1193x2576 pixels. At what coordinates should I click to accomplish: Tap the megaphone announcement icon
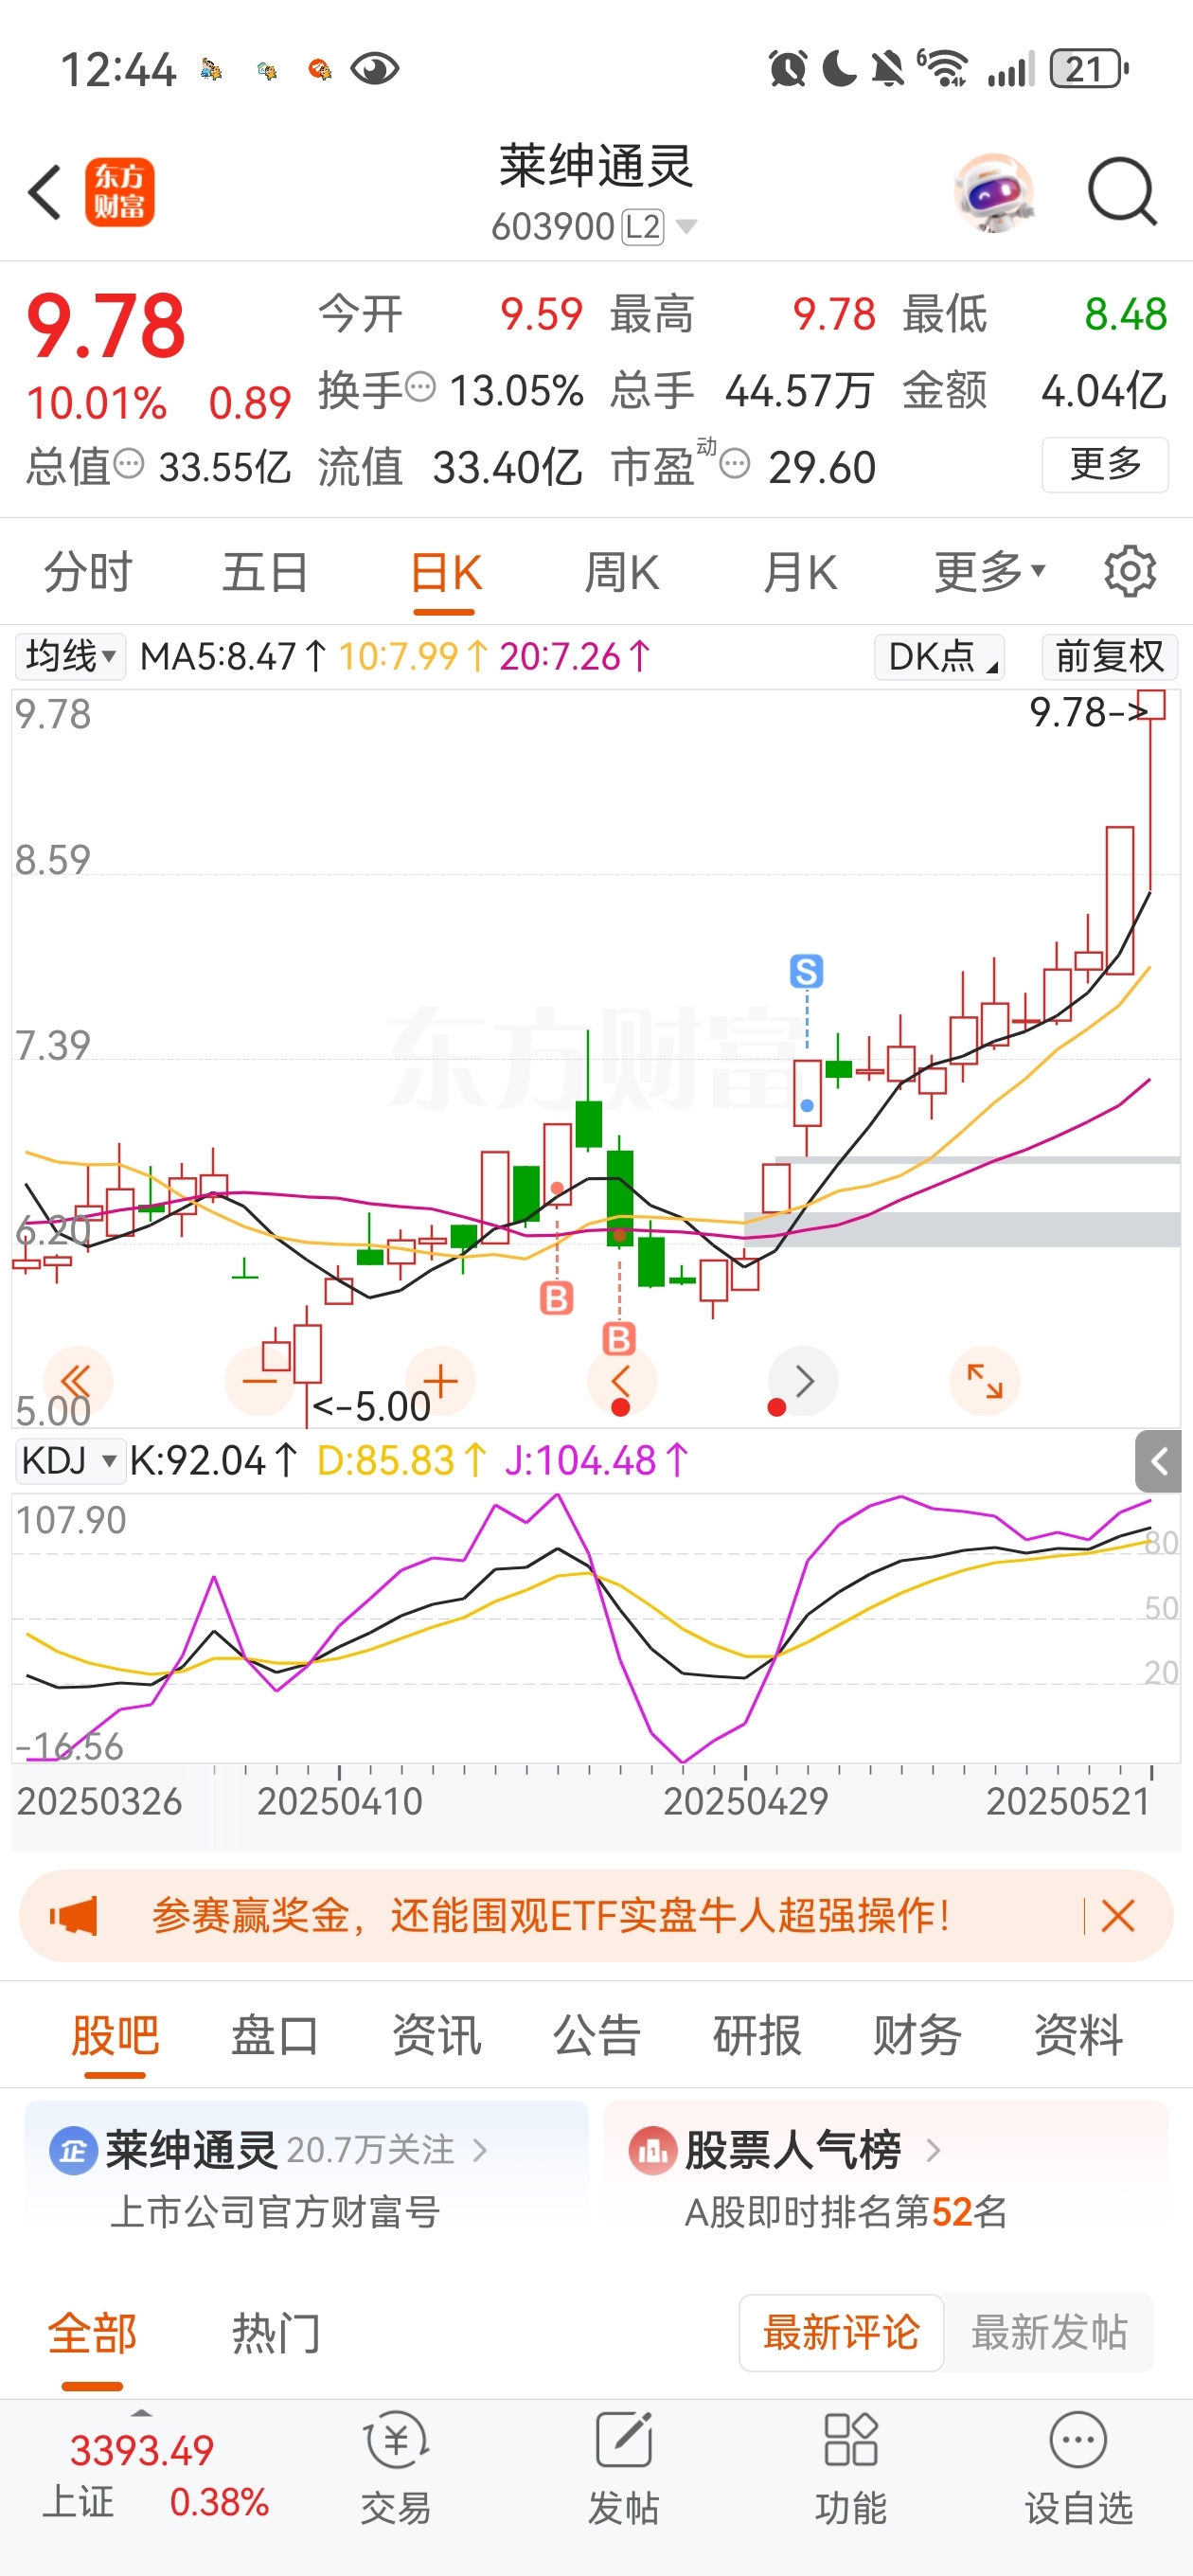pyautogui.click(x=74, y=1916)
